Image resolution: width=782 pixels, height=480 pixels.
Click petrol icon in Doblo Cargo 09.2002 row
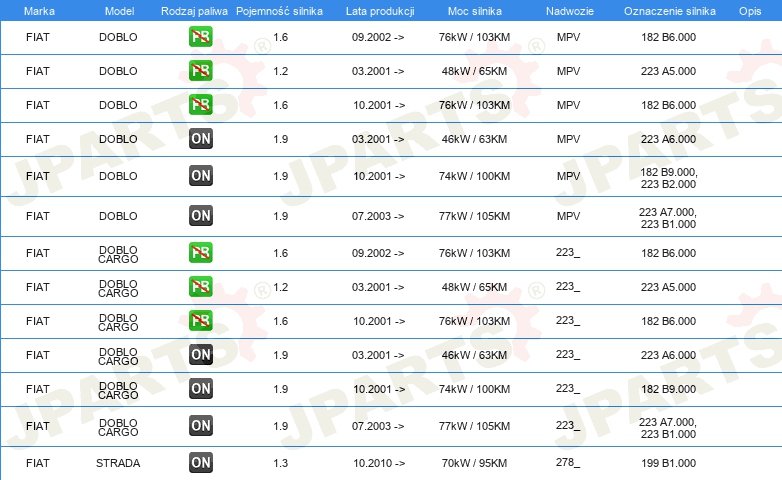pos(200,252)
